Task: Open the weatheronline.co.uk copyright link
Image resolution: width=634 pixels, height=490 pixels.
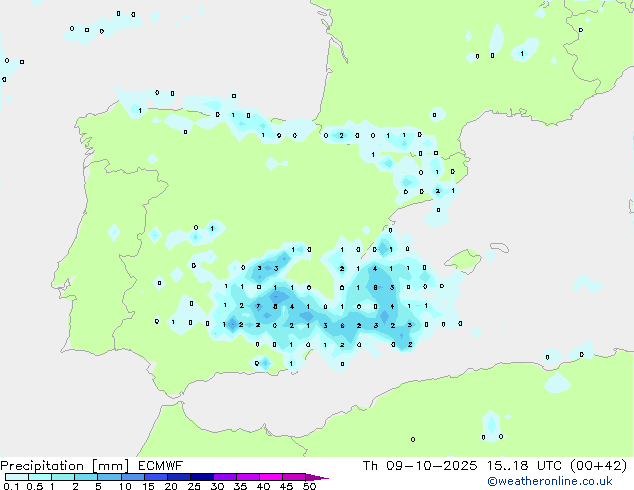Action: pyautogui.click(x=550, y=481)
